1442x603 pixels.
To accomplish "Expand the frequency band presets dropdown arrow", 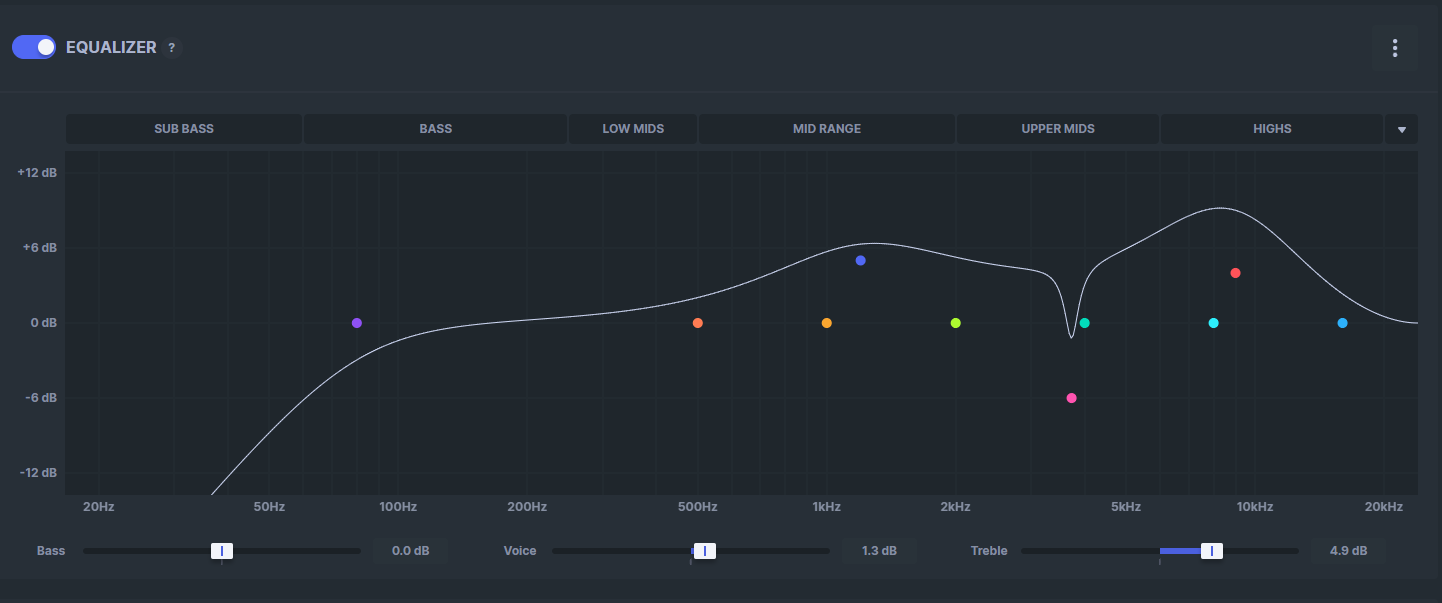I will coord(1401,129).
